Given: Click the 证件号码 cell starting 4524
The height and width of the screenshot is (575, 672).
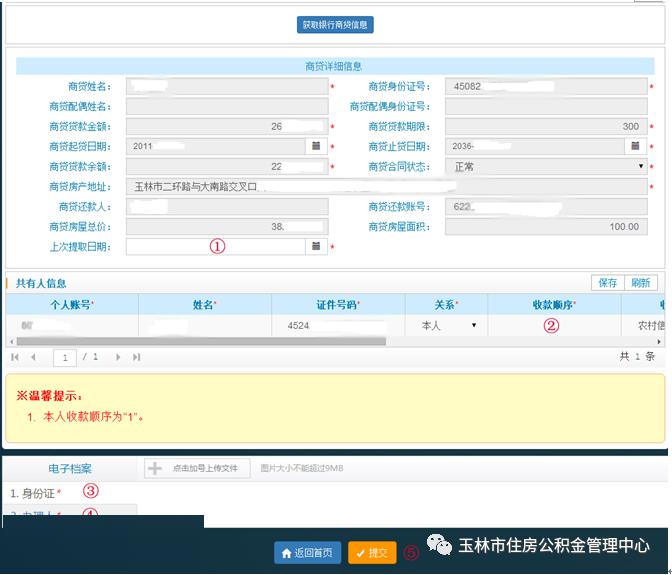Looking at the screenshot, I should (338, 326).
